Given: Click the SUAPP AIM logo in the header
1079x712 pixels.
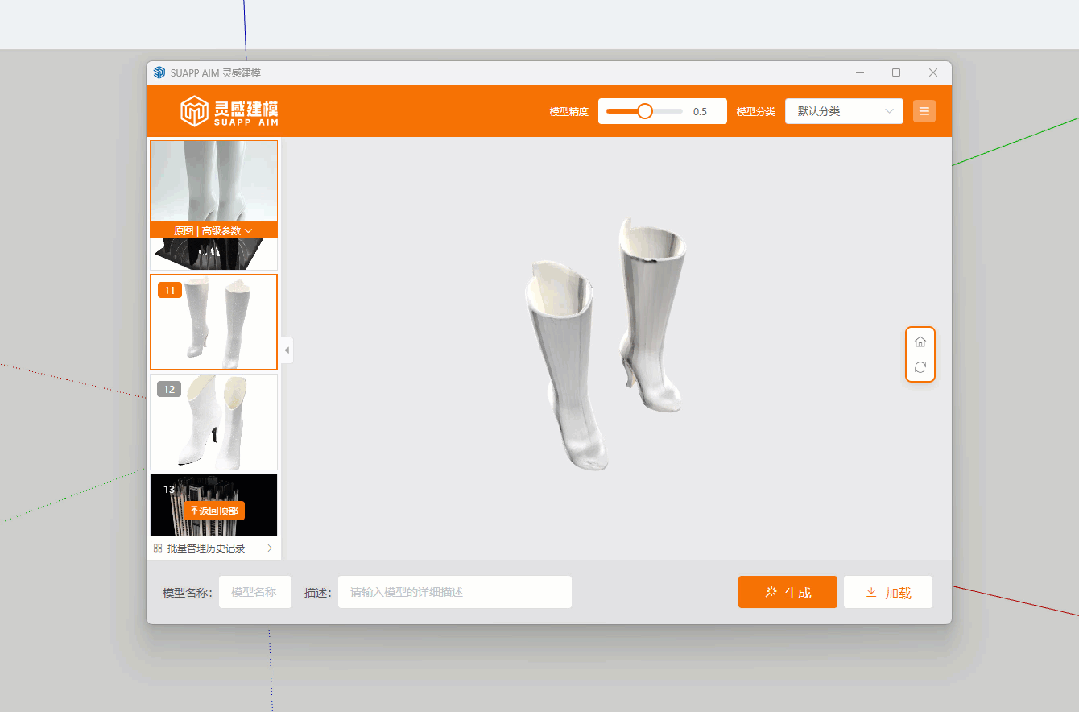Looking at the screenshot, I should [x=229, y=111].
